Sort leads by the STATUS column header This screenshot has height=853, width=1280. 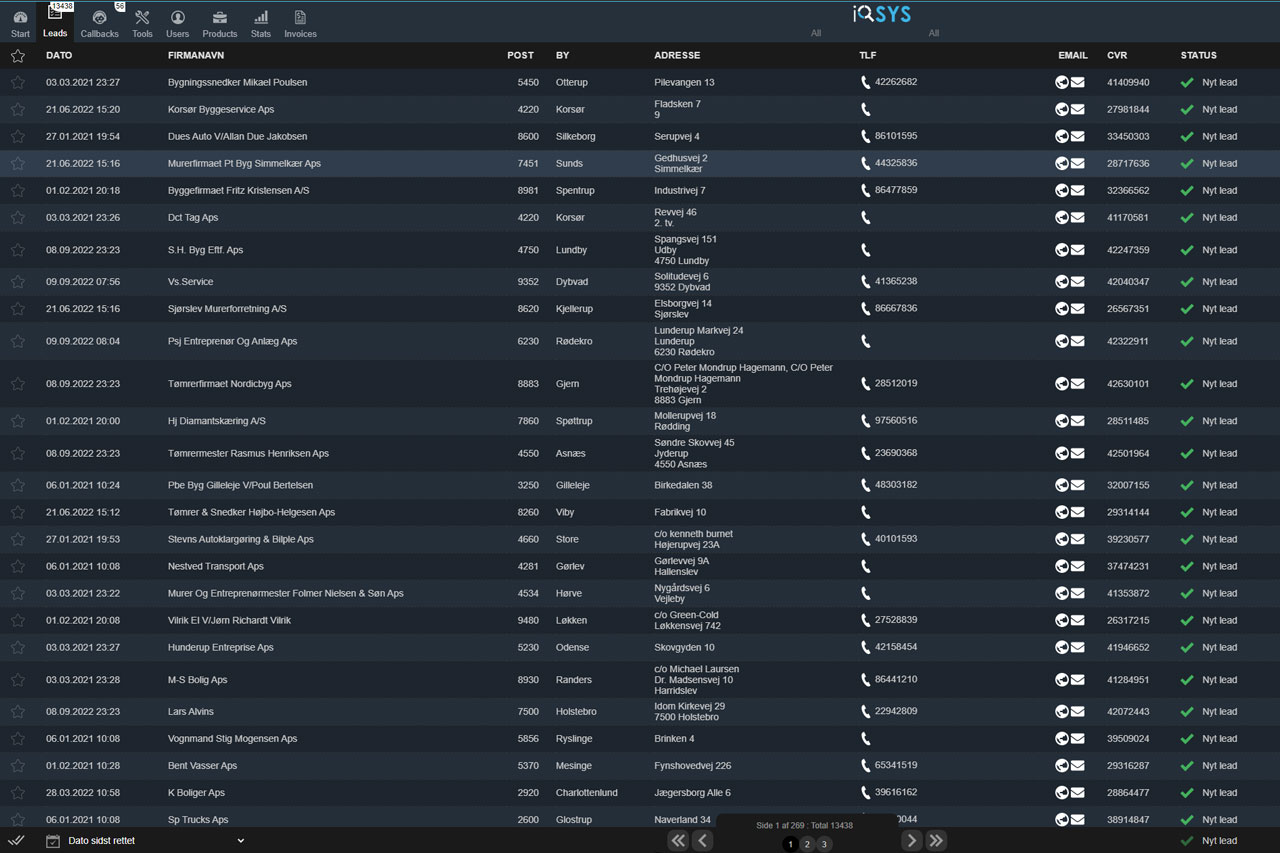(x=1198, y=56)
